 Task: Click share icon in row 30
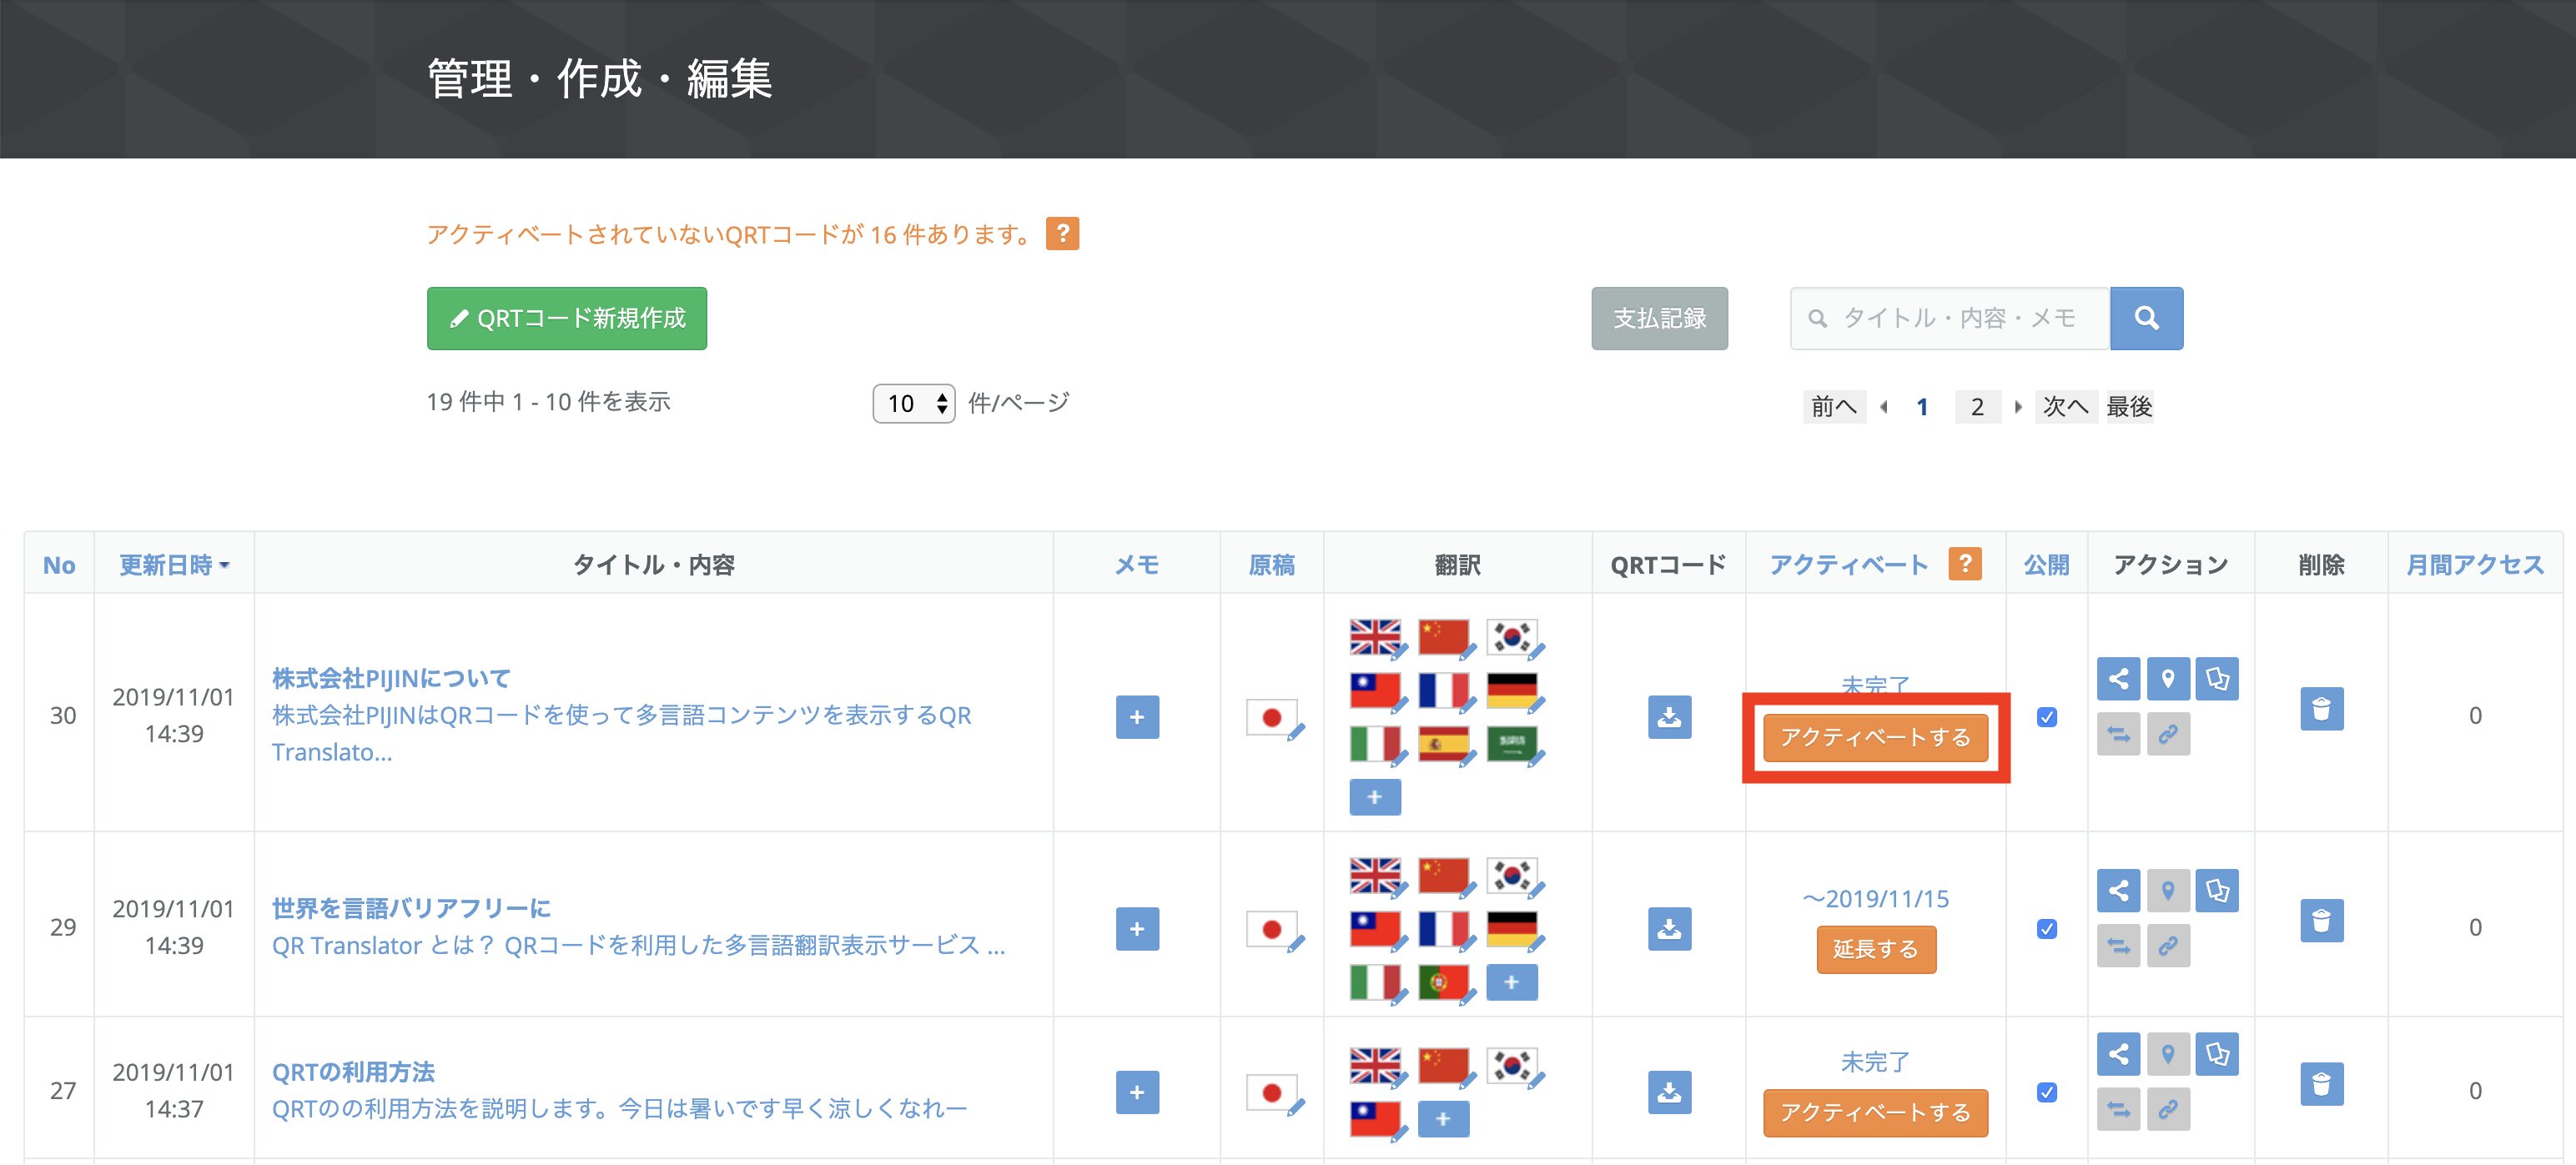click(2118, 679)
